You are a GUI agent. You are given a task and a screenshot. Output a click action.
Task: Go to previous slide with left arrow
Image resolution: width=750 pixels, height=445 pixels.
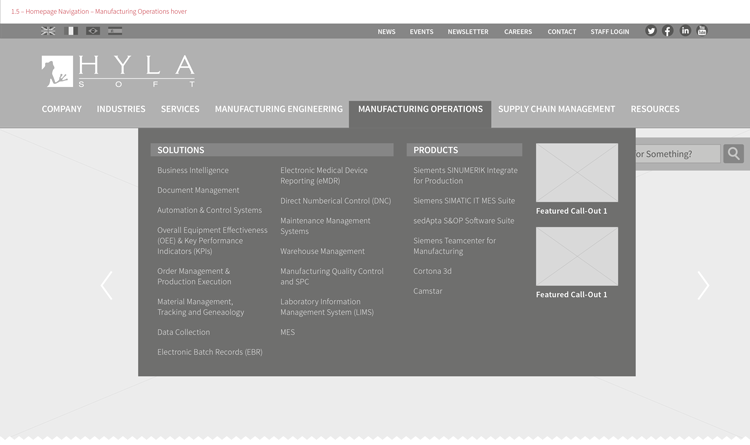pos(107,286)
